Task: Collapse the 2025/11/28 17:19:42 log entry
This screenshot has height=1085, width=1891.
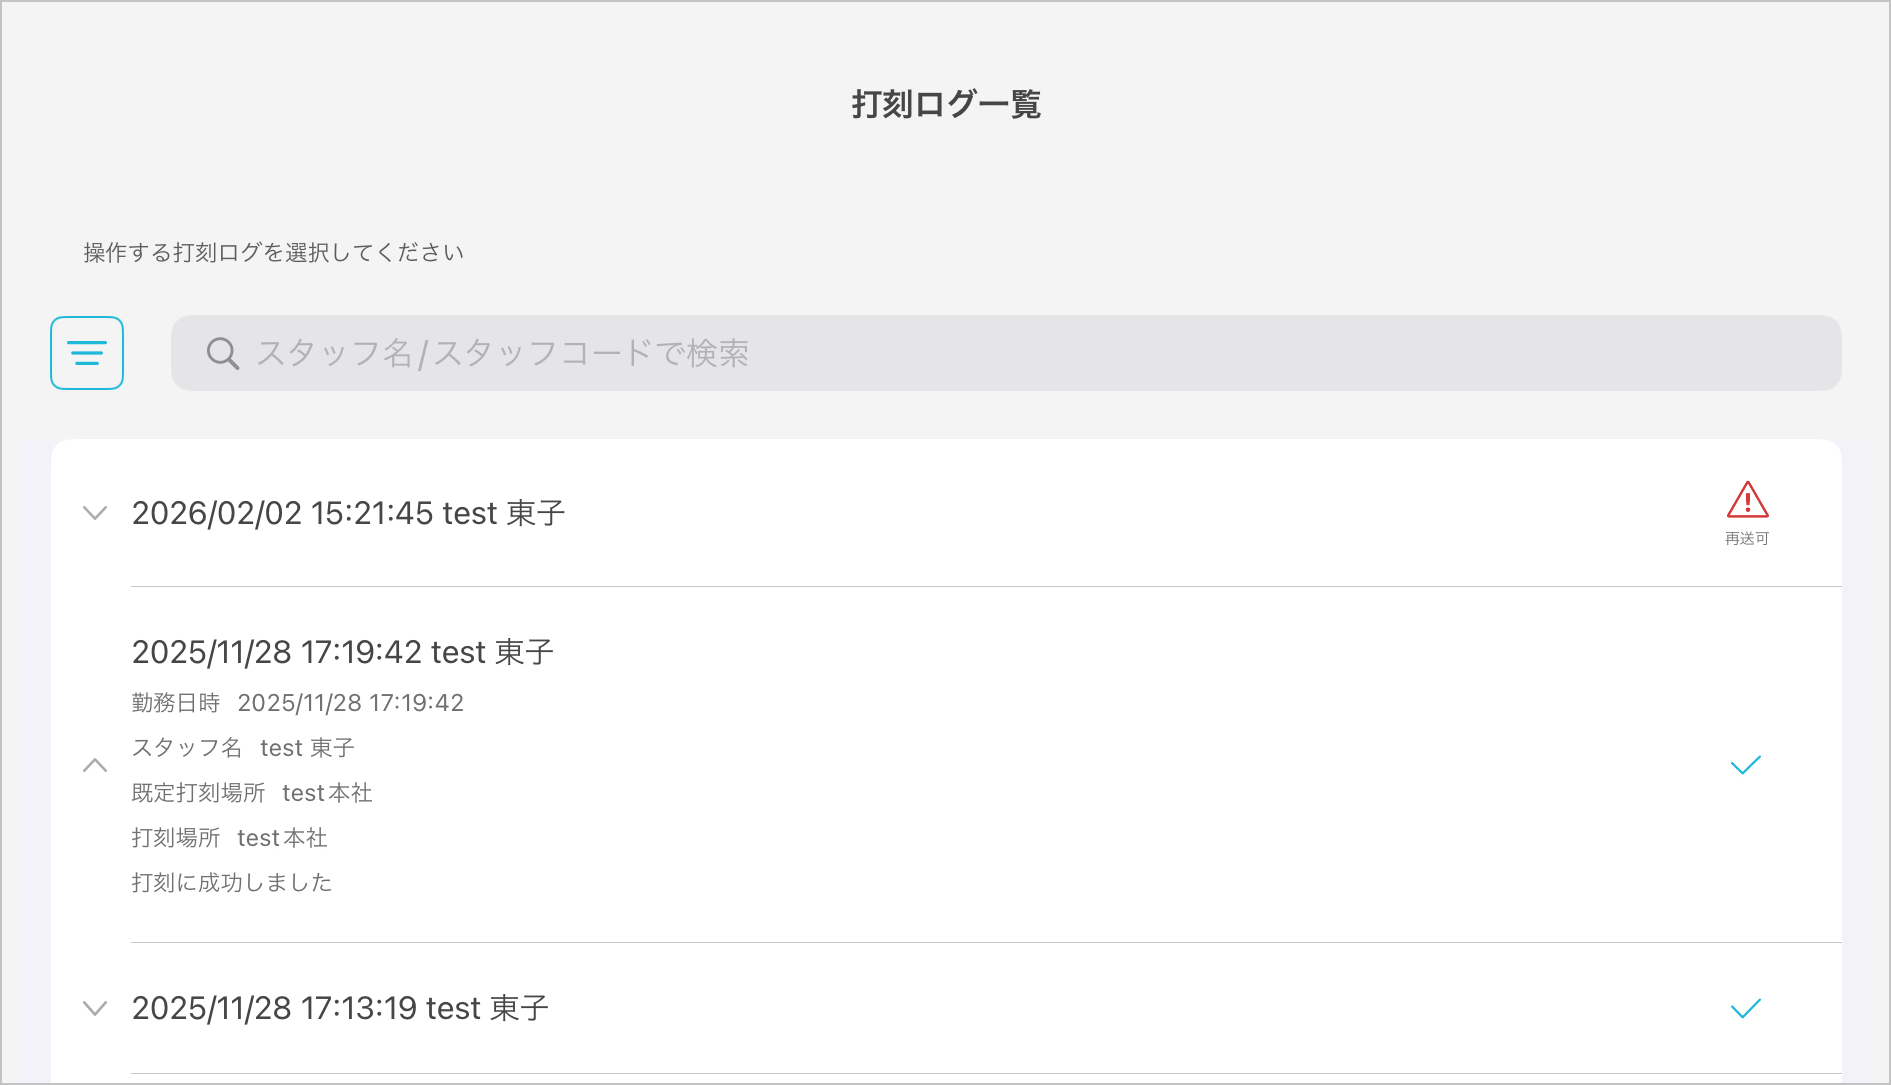Action: (95, 765)
